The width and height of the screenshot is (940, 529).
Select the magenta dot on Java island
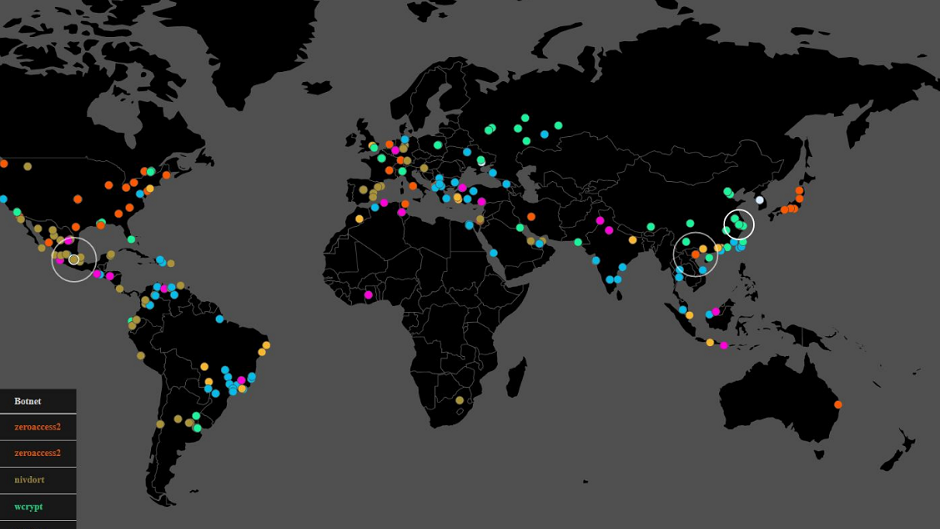click(724, 346)
